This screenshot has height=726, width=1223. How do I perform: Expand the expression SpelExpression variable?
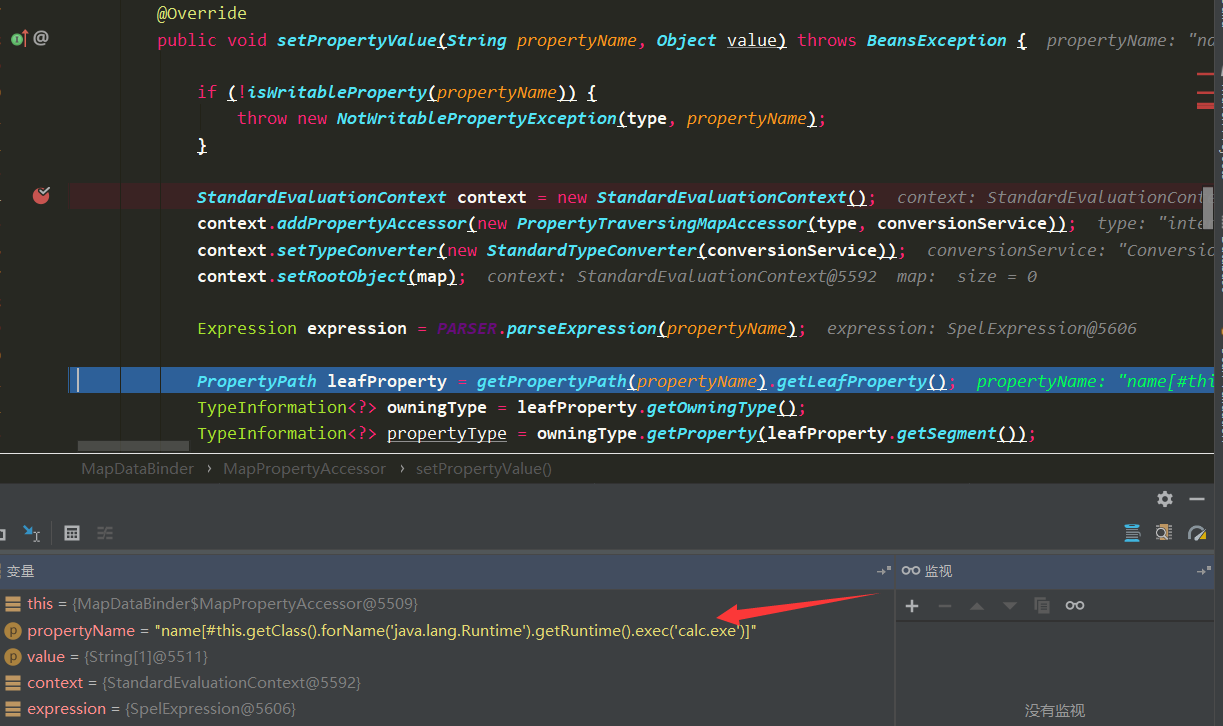coord(12,709)
